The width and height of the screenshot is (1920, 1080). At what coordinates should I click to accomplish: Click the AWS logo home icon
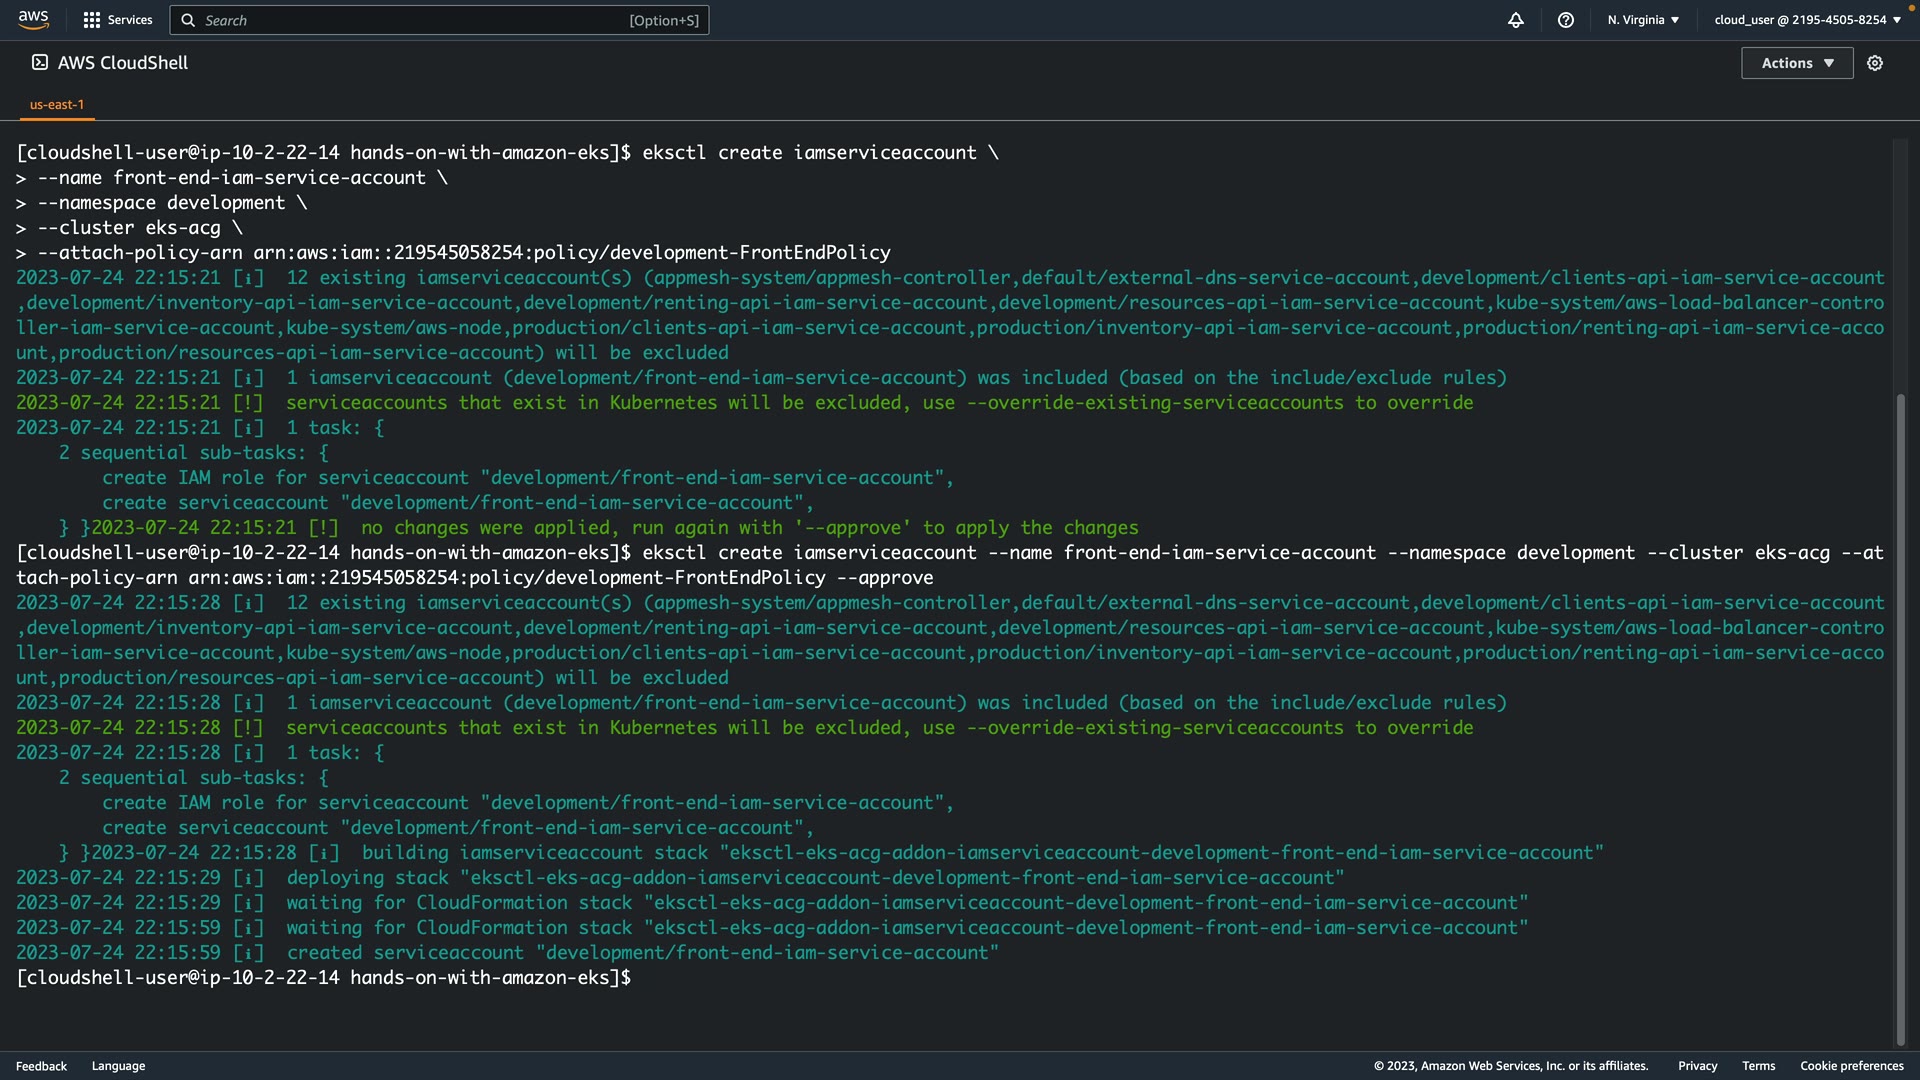click(x=33, y=20)
